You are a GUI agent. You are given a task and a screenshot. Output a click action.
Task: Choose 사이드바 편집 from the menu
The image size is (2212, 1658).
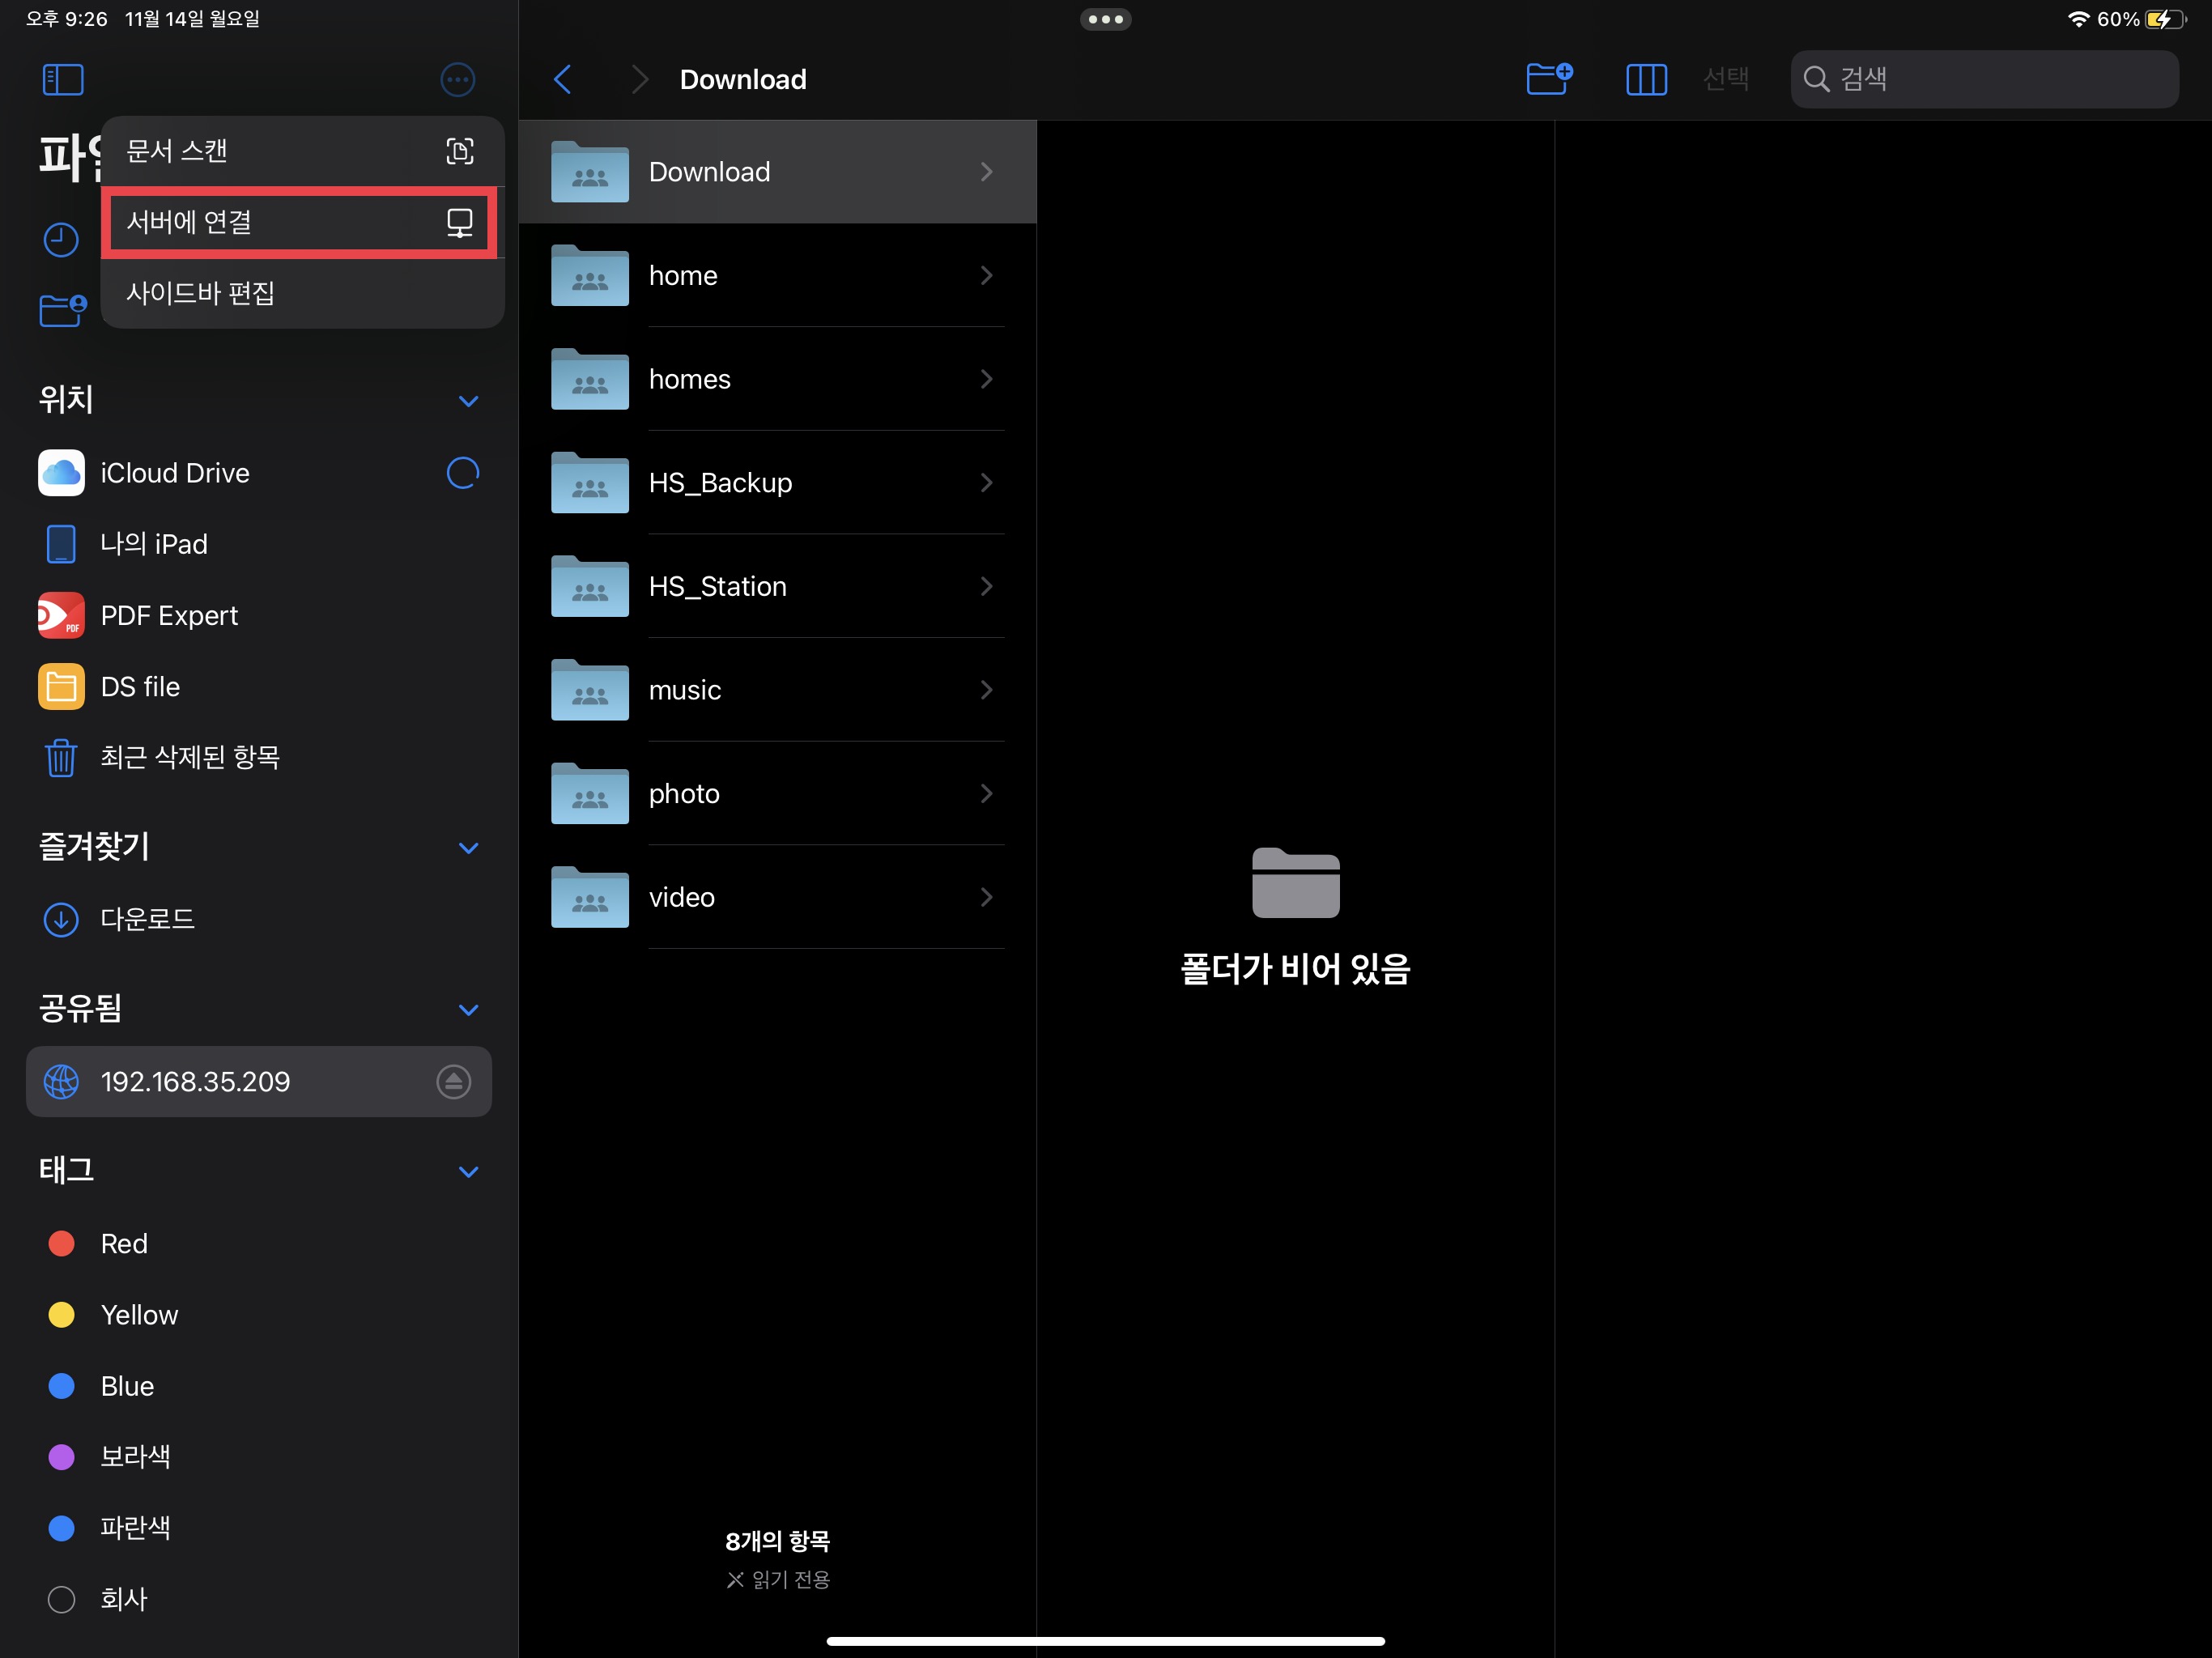point(302,293)
